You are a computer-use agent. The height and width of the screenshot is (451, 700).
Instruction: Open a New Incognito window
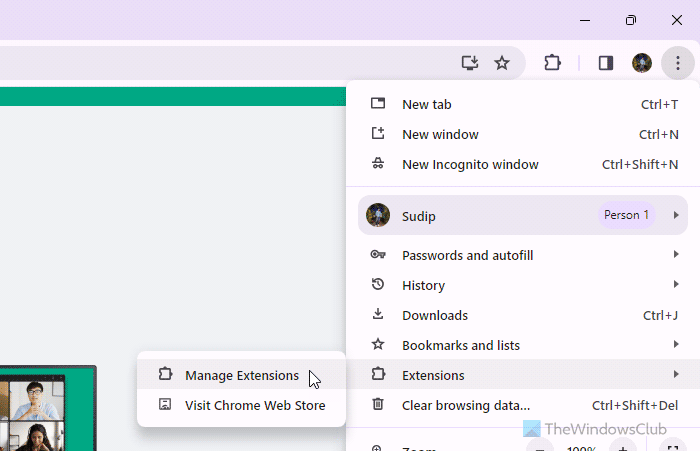tap(523, 164)
